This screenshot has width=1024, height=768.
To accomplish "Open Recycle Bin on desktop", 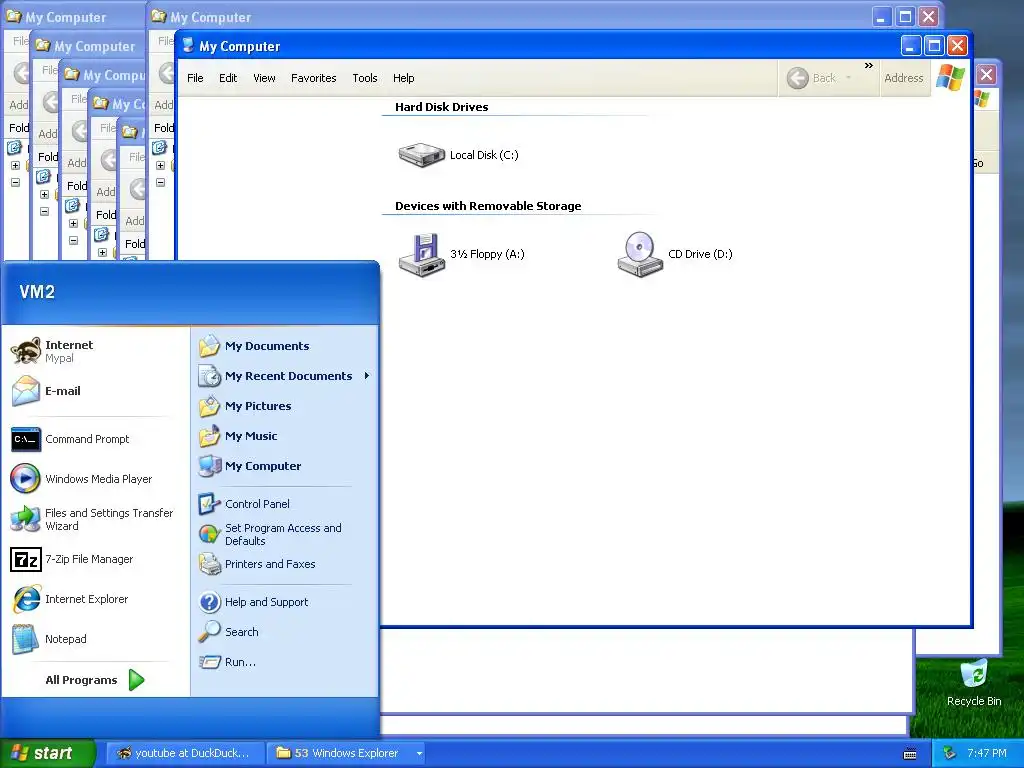I will click(974, 682).
